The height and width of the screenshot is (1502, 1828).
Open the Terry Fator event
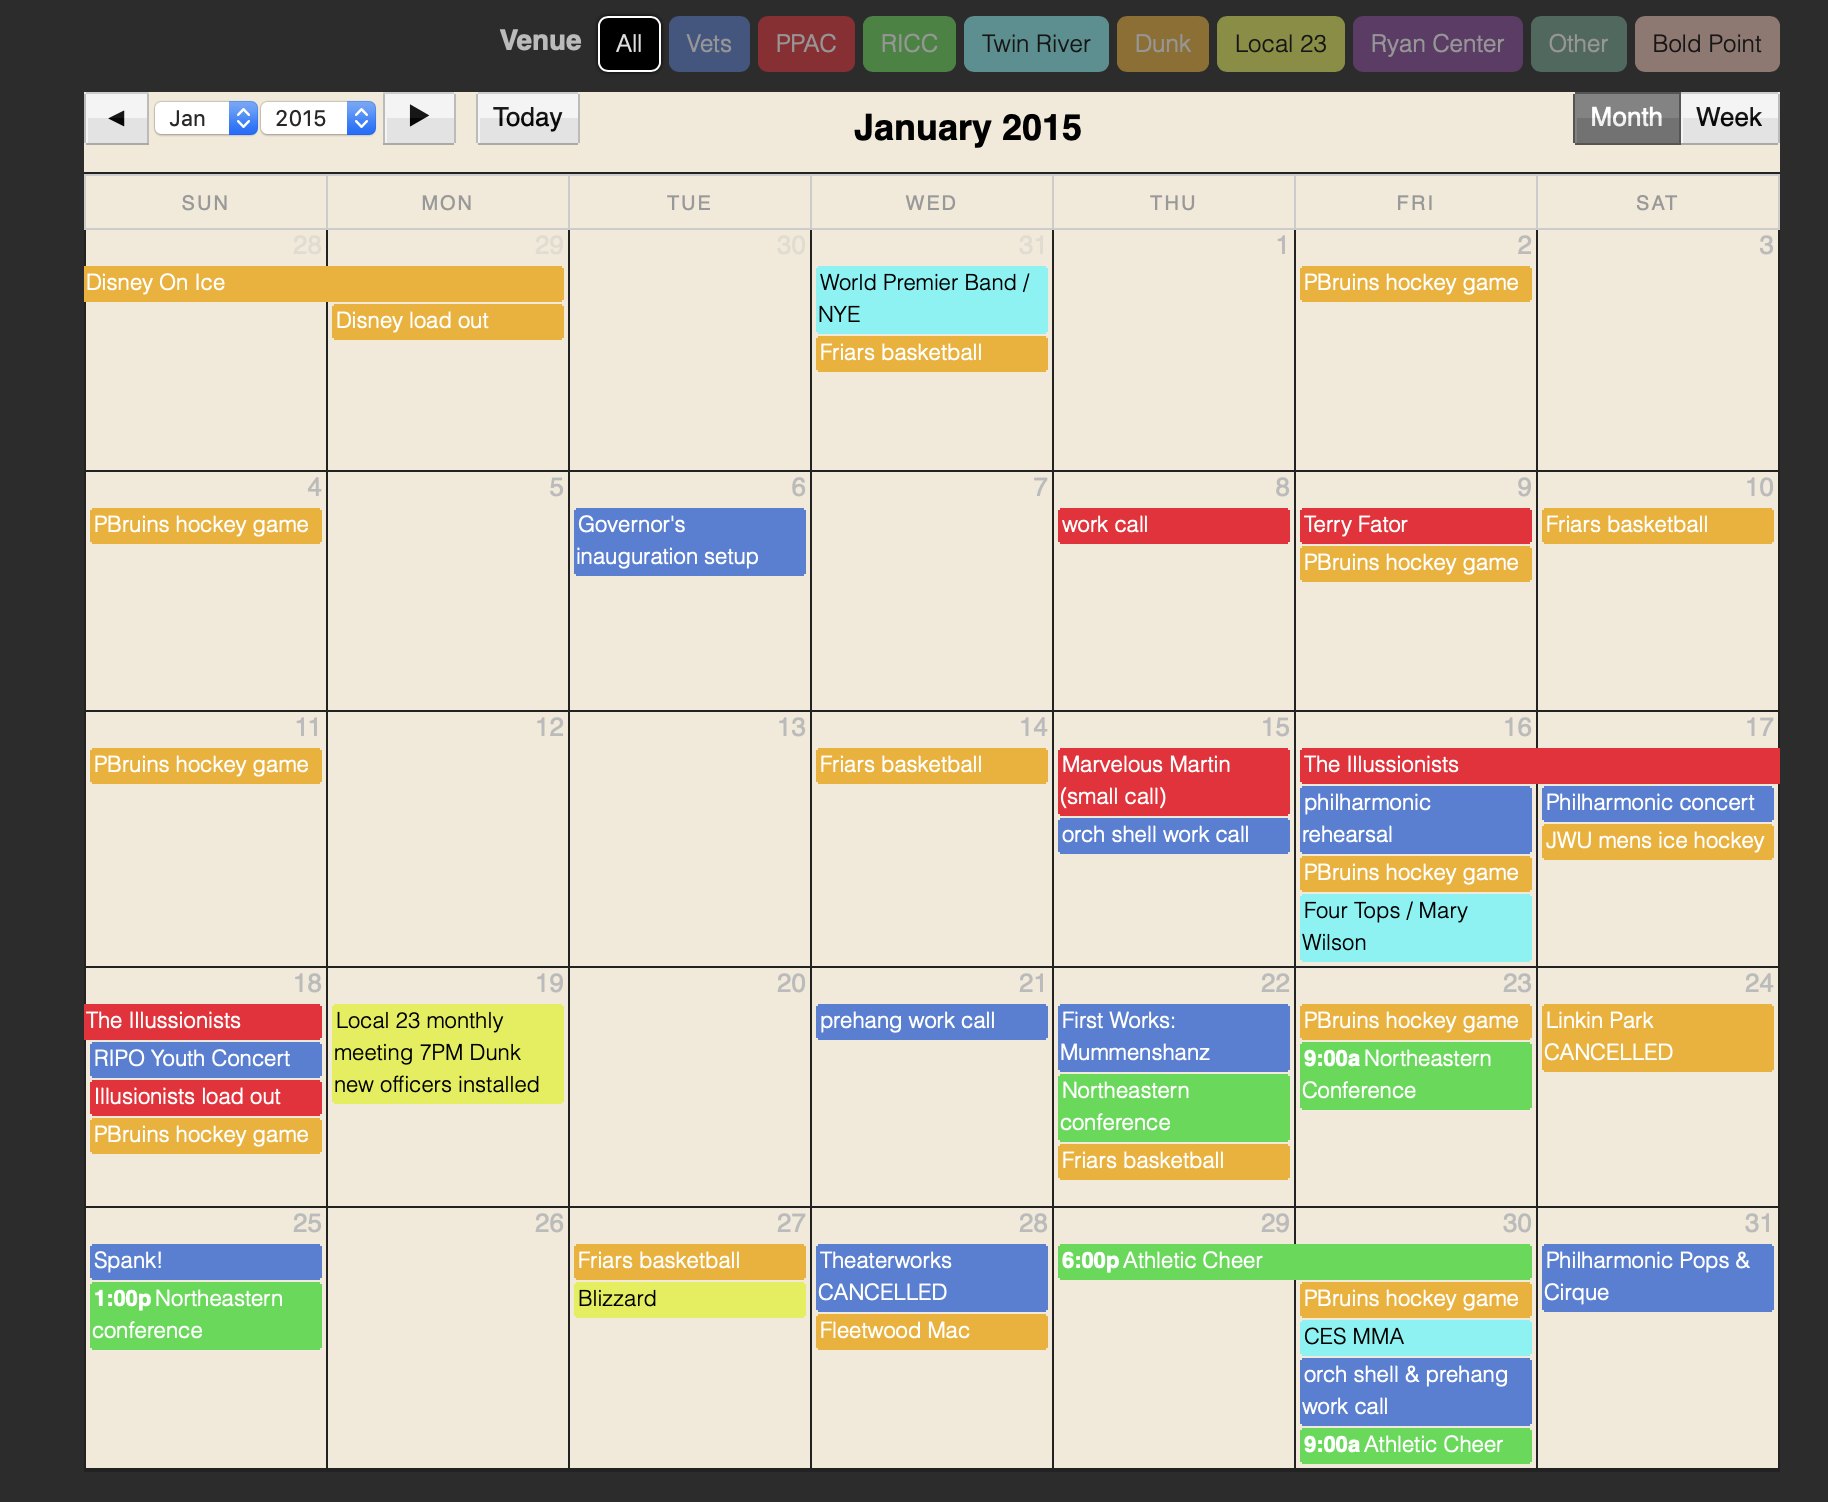tap(1414, 525)
